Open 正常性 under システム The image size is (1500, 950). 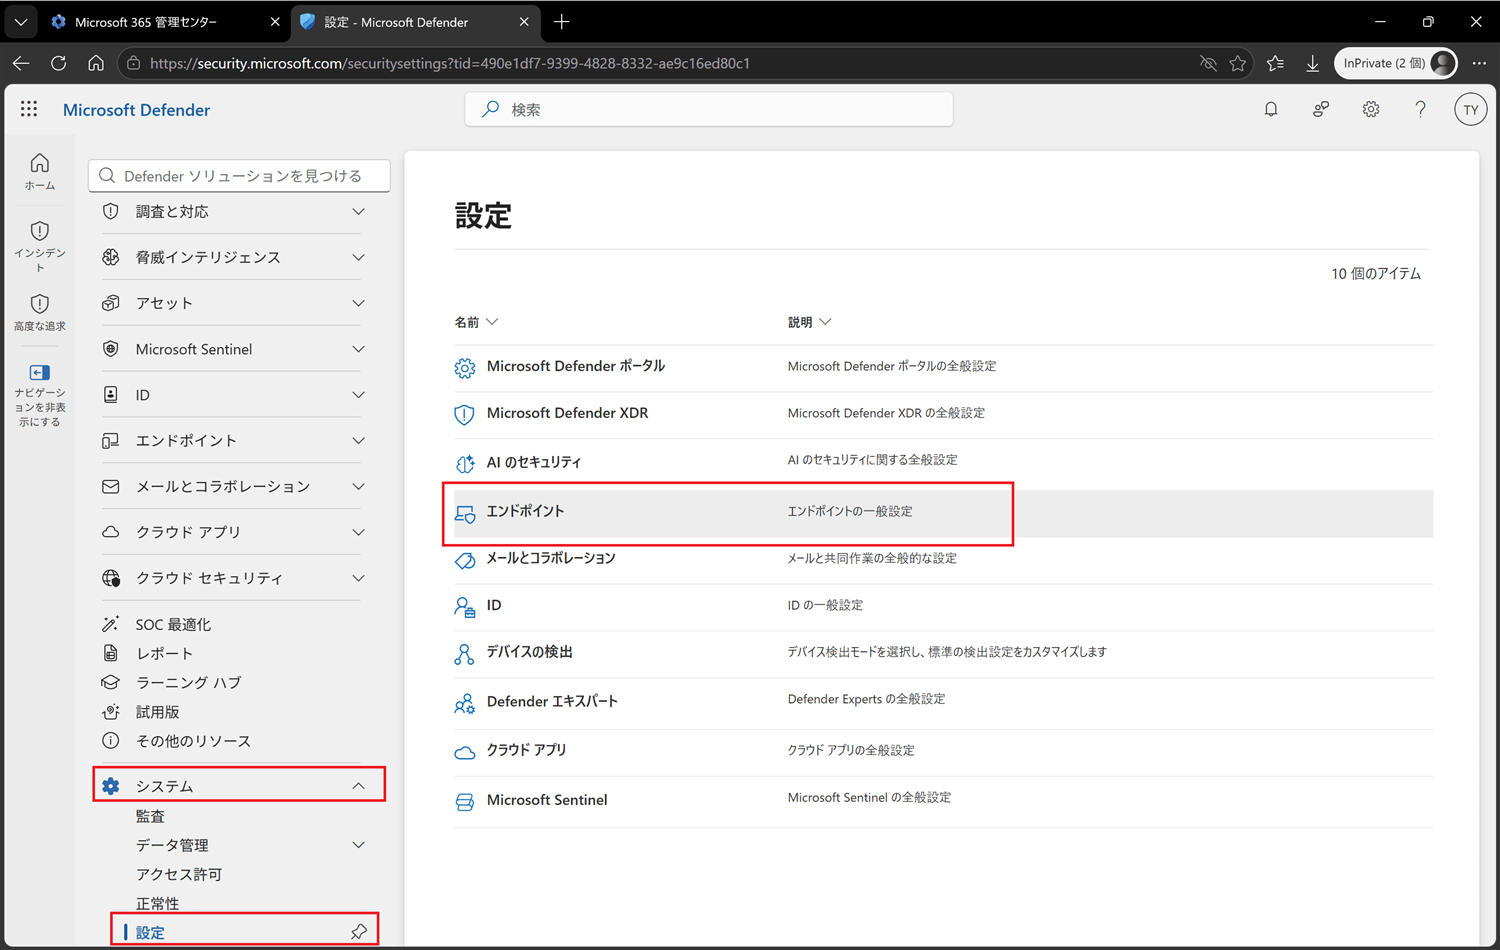pyautogui.click(x=157, y=903)
